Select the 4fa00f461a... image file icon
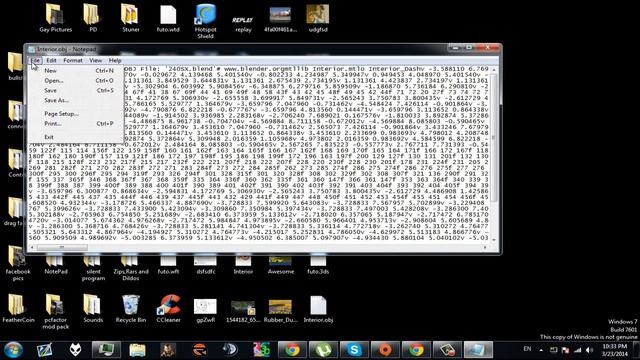This screenshot has width=640, height=360. pyautogui.click(x=280, y=18)
